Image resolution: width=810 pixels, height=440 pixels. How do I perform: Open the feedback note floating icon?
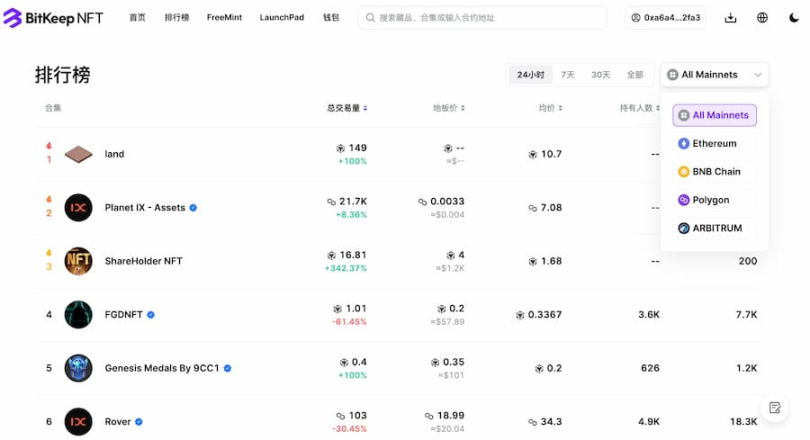pyautogui.click(x=774, y=407)
